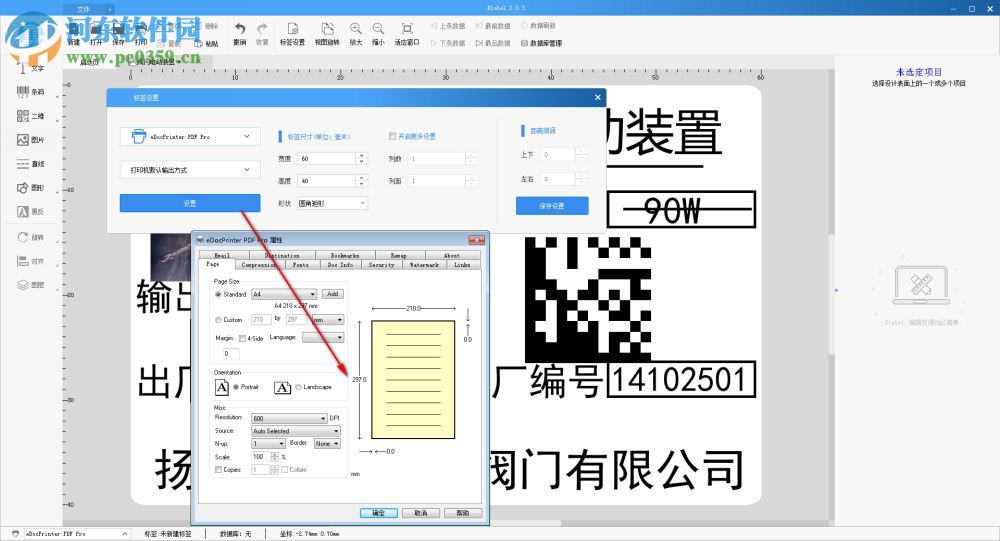Click the 确定 button in printer properties
Viewport: 1000px width, 541px height.
(x=378, y=513)
